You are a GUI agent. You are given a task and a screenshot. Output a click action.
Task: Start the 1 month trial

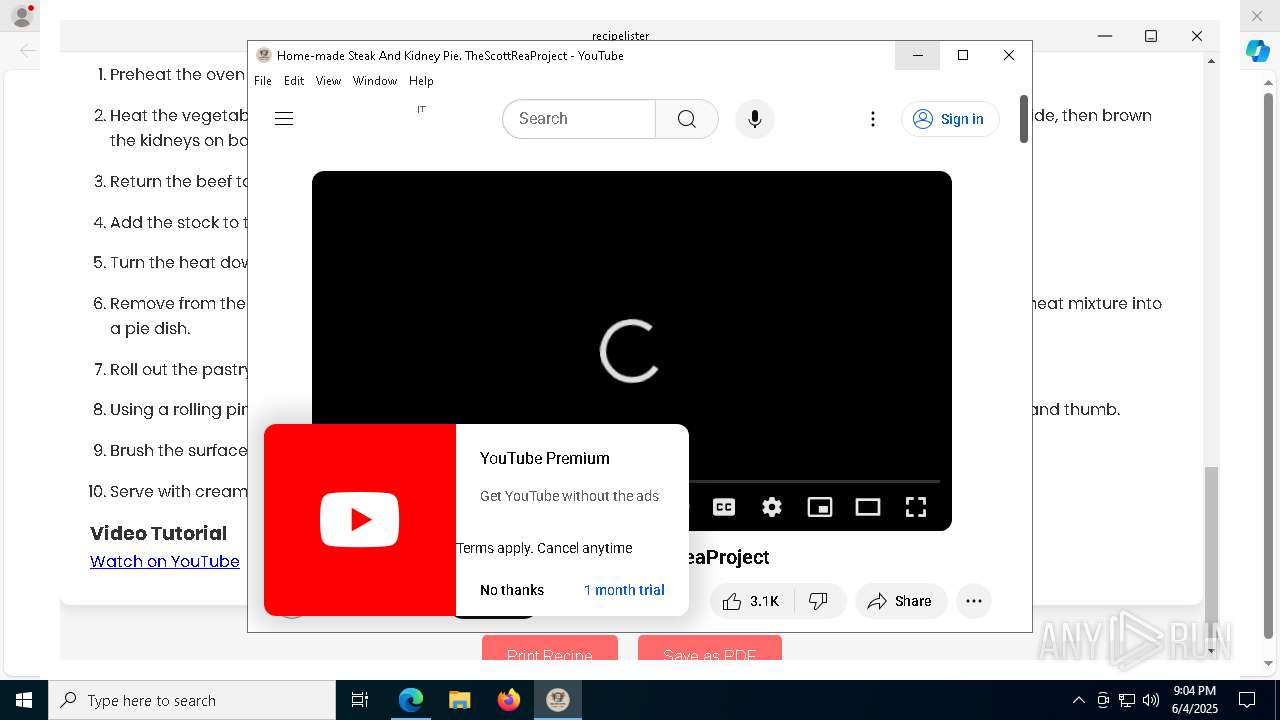point(624,590)
